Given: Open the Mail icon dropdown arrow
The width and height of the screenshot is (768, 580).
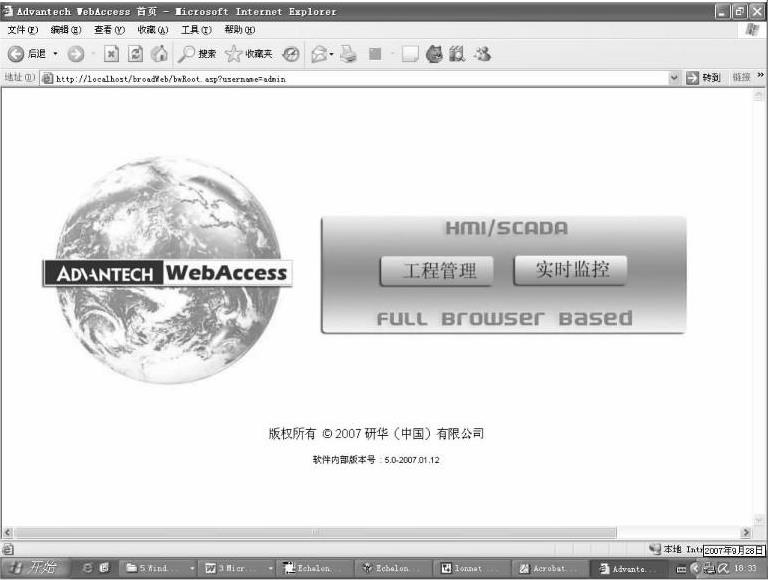Looking at the screenshot, I should [332, 54].
